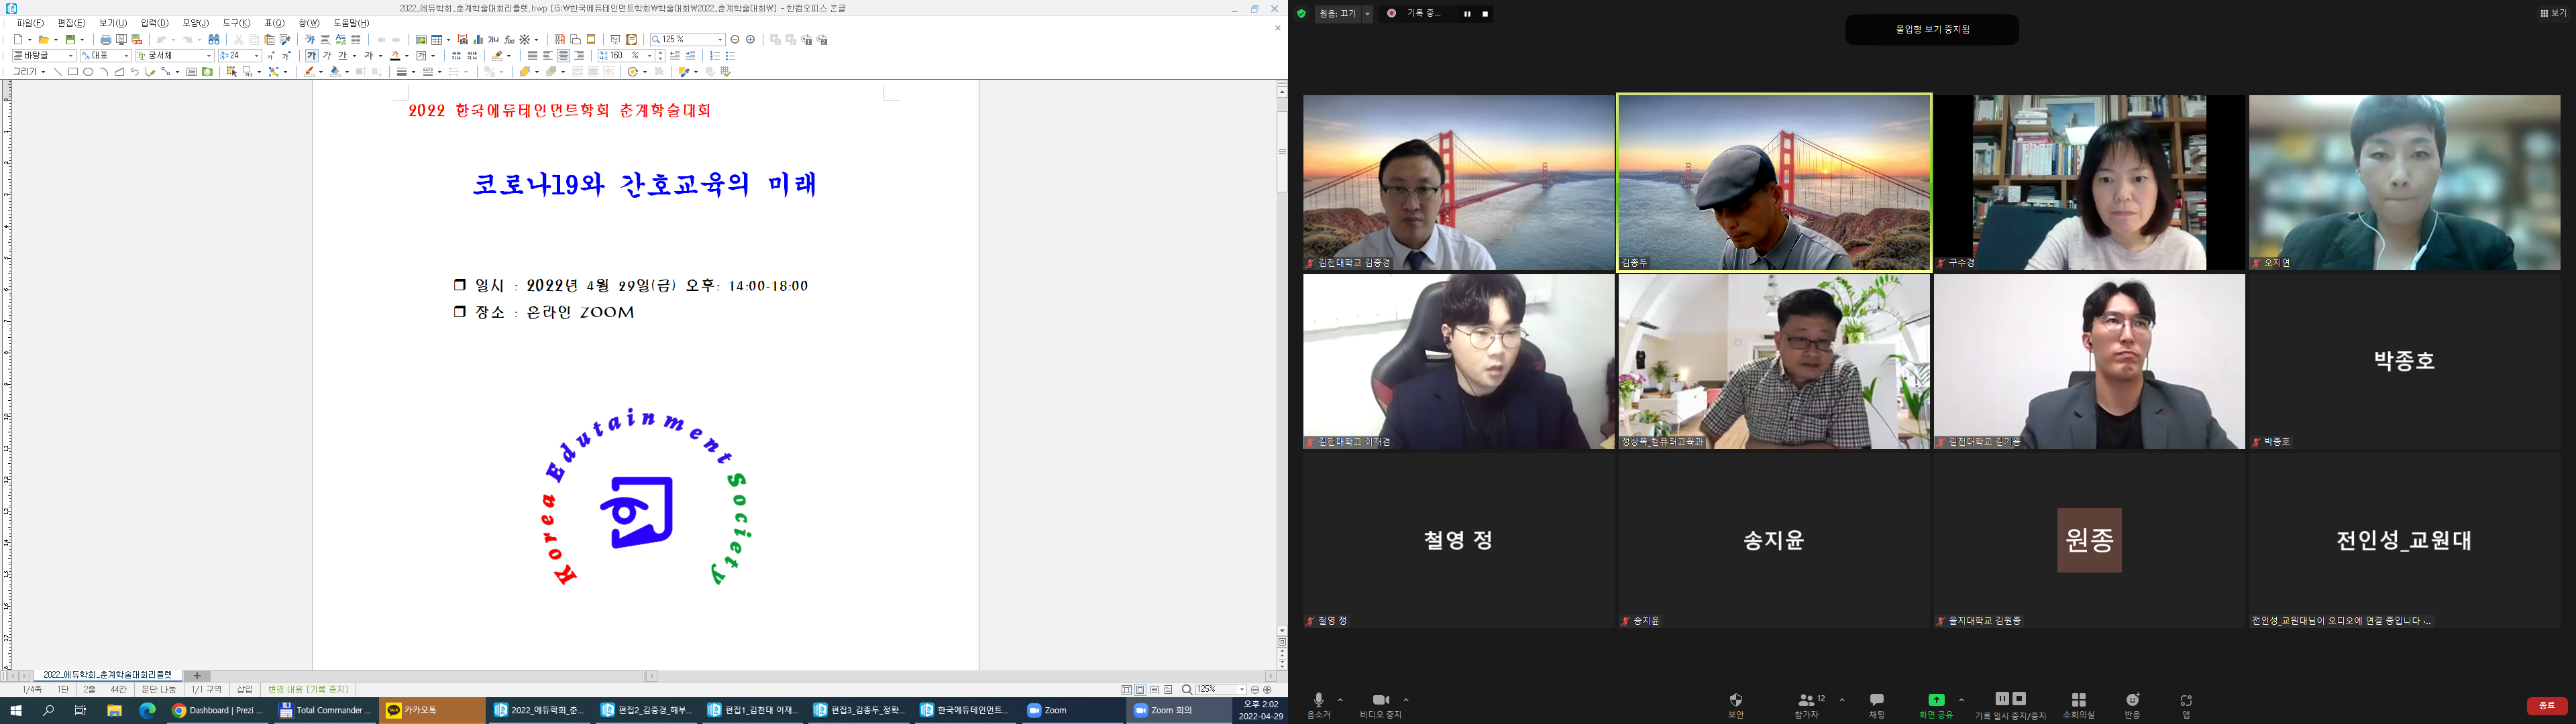Click the insert table icon

437,40
